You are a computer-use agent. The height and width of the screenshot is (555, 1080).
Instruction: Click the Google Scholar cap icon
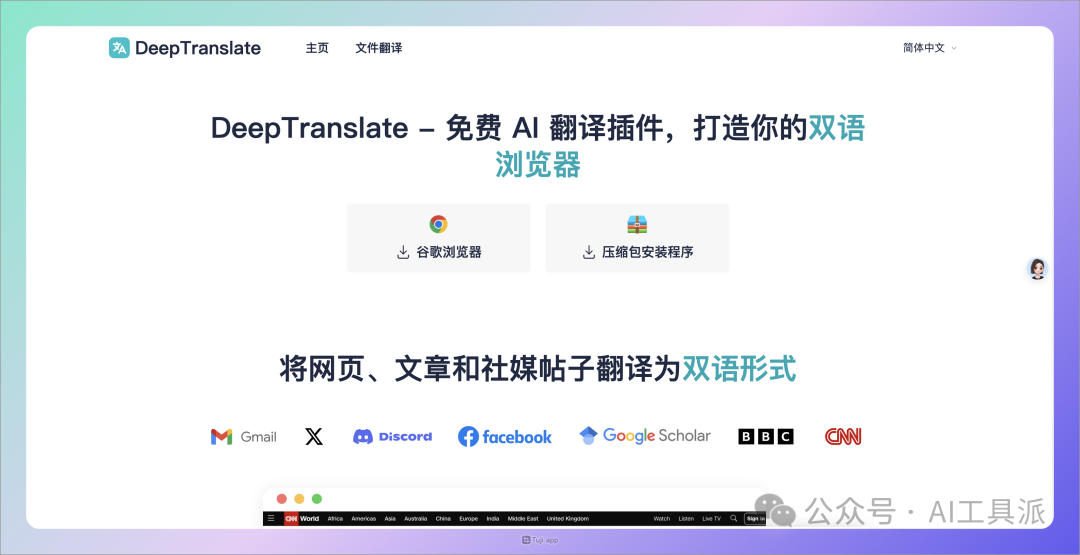pos(588,436)
